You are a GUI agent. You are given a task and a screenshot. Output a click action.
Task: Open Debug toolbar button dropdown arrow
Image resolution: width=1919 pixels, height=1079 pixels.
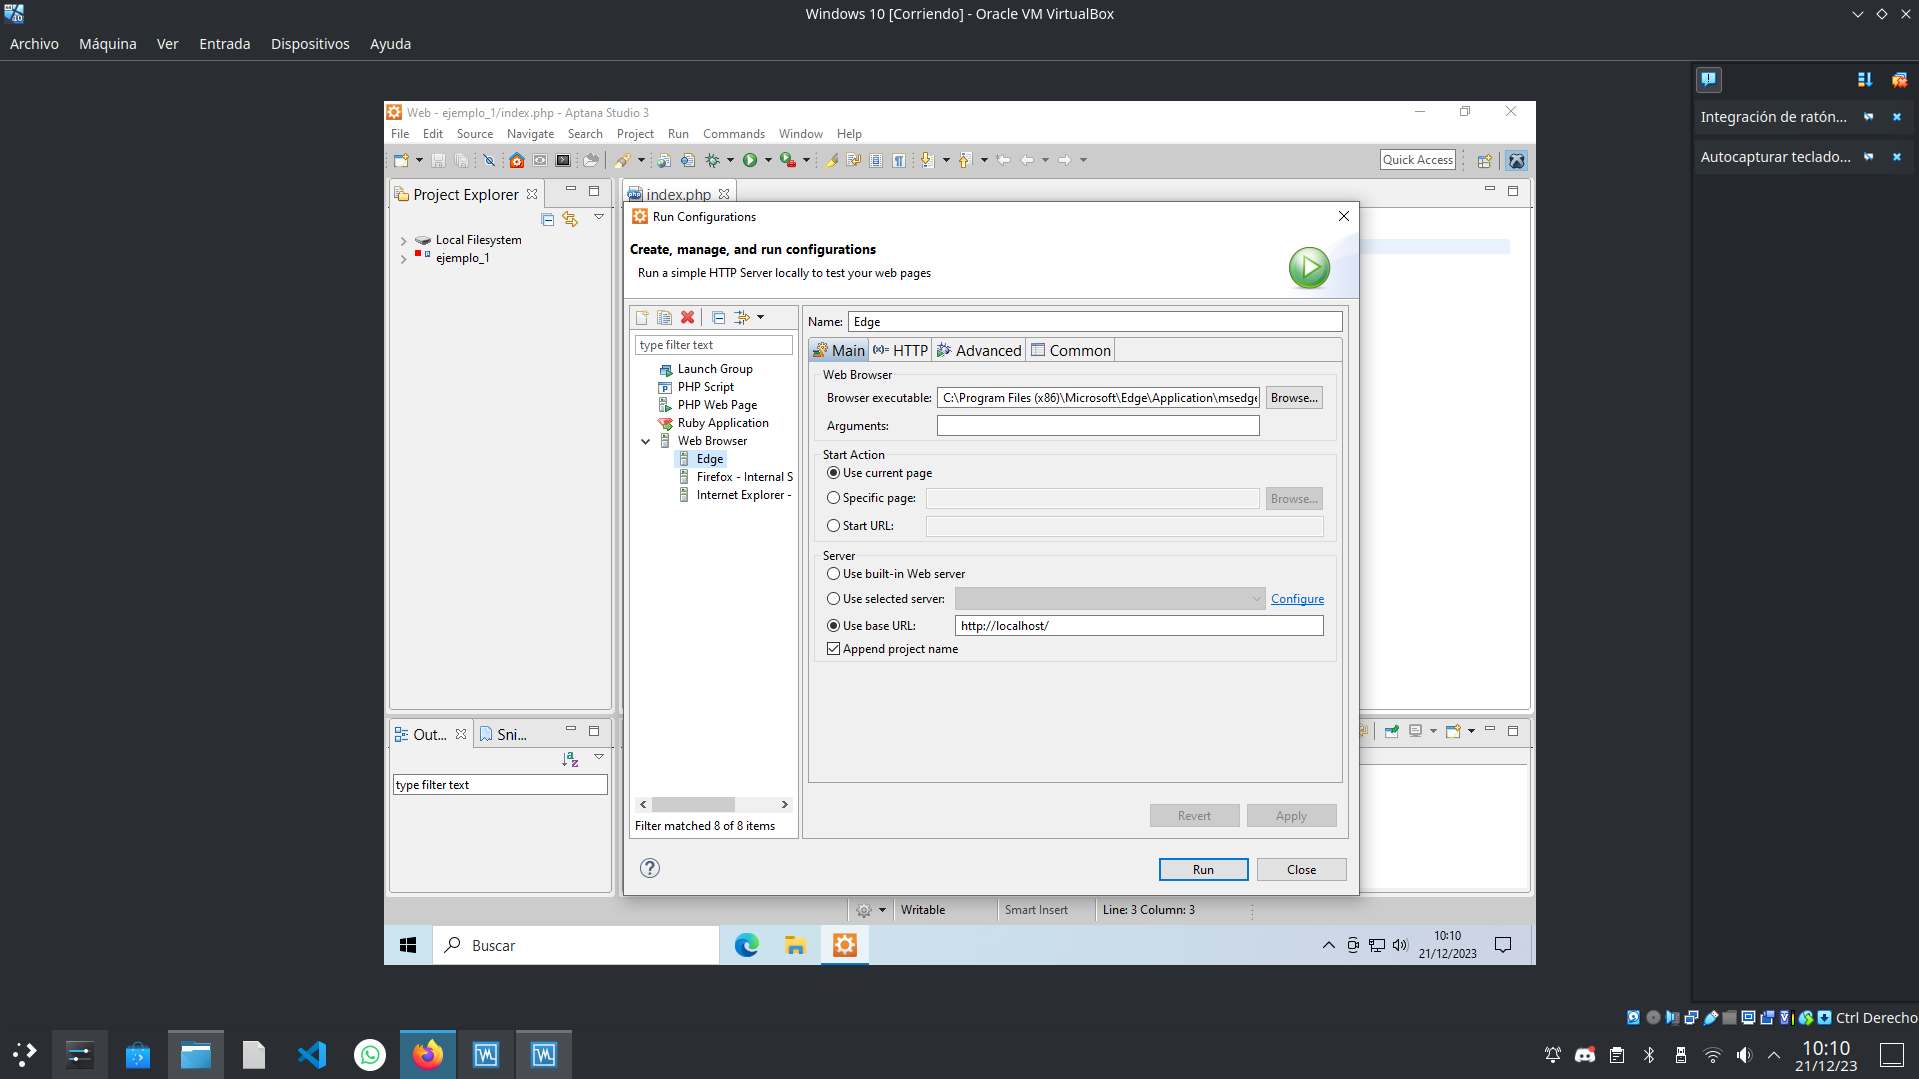(730, 160)
